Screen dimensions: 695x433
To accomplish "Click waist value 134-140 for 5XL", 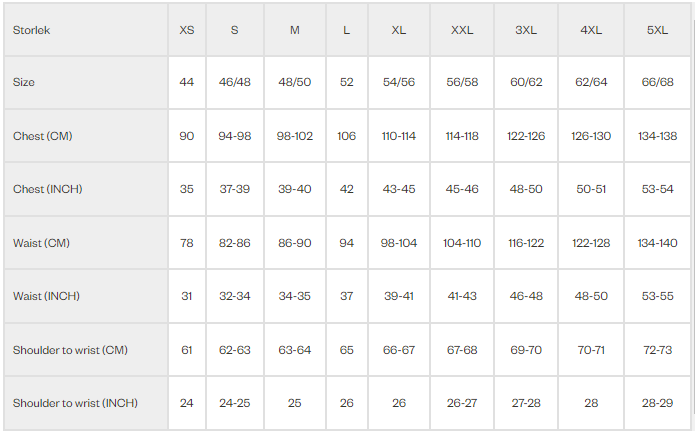I will 657,243.
